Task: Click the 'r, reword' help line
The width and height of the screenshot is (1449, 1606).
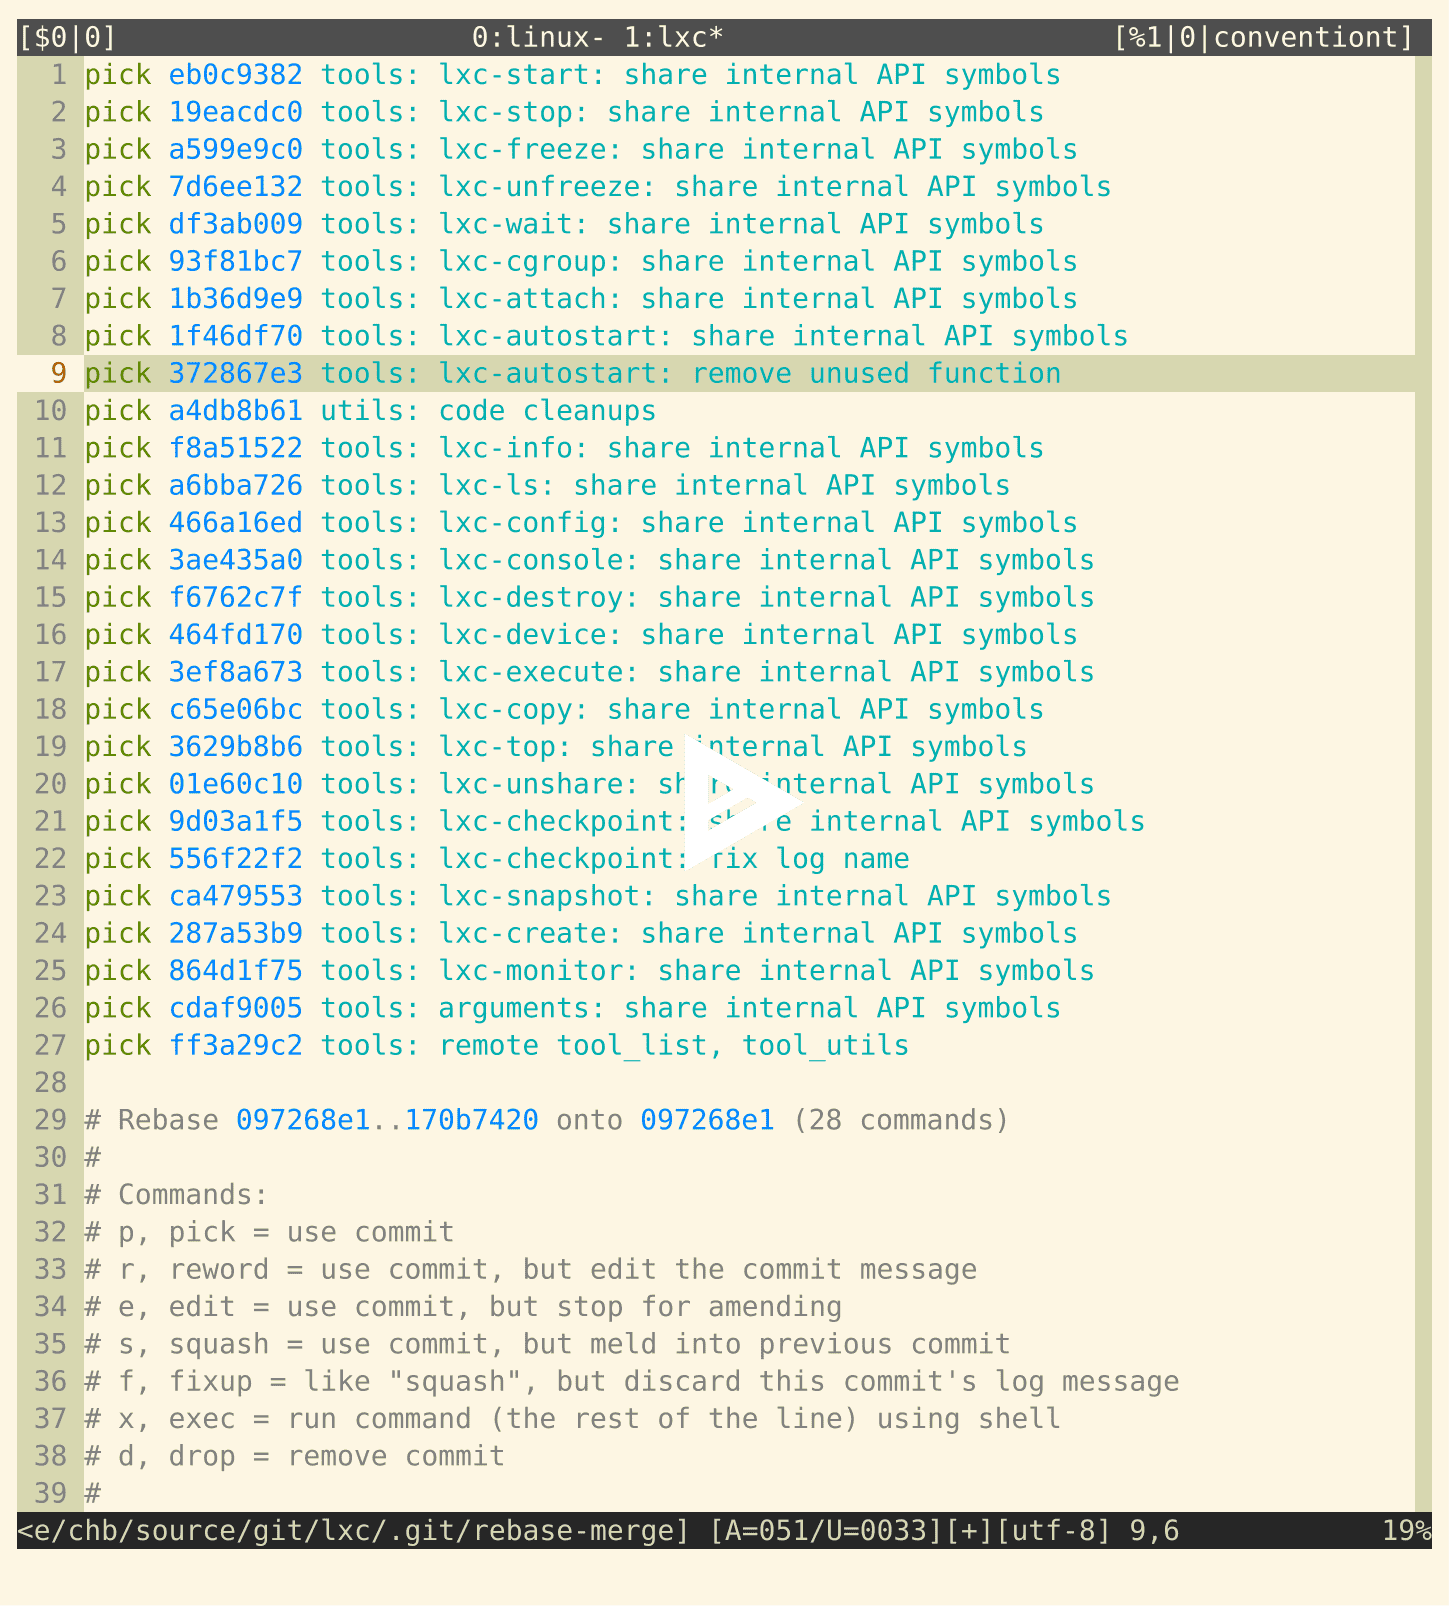Action: (x=531, y=1270)
